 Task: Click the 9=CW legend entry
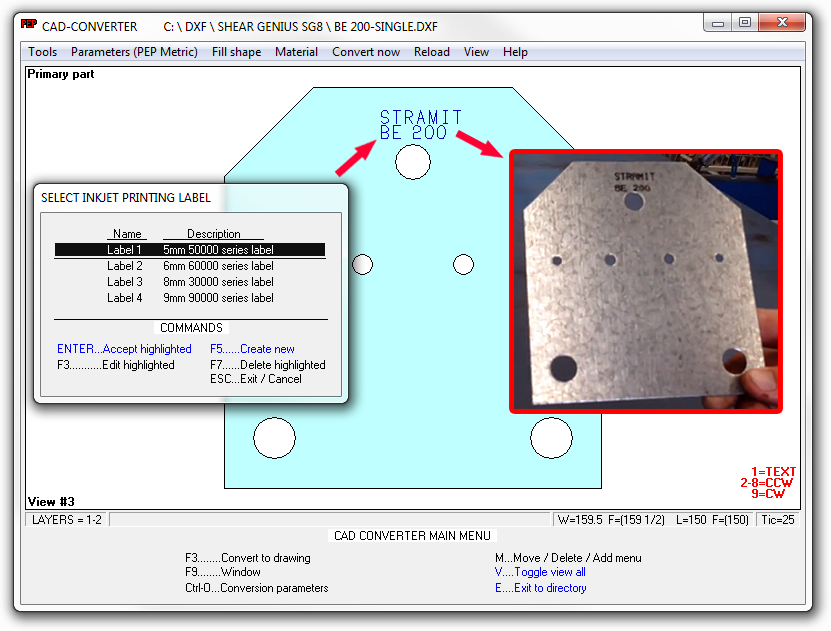click(768, 494)
